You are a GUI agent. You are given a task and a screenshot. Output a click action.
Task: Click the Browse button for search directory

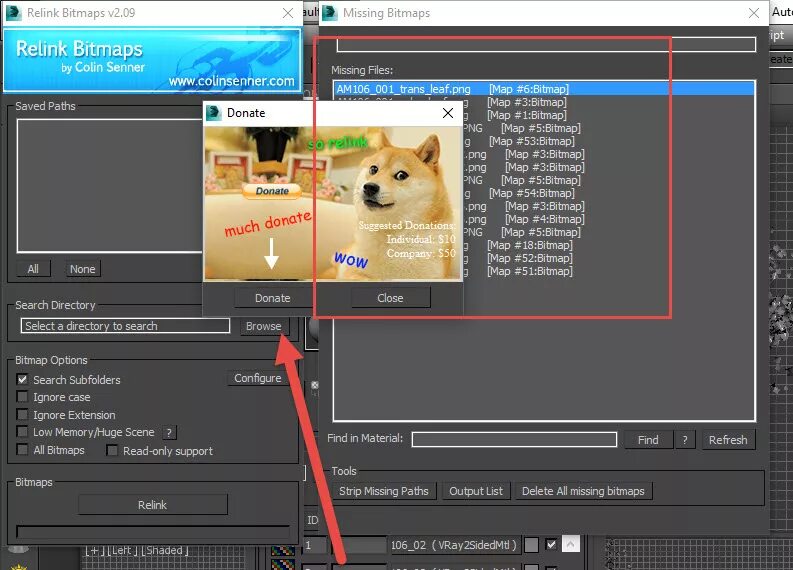coord(263,326)
